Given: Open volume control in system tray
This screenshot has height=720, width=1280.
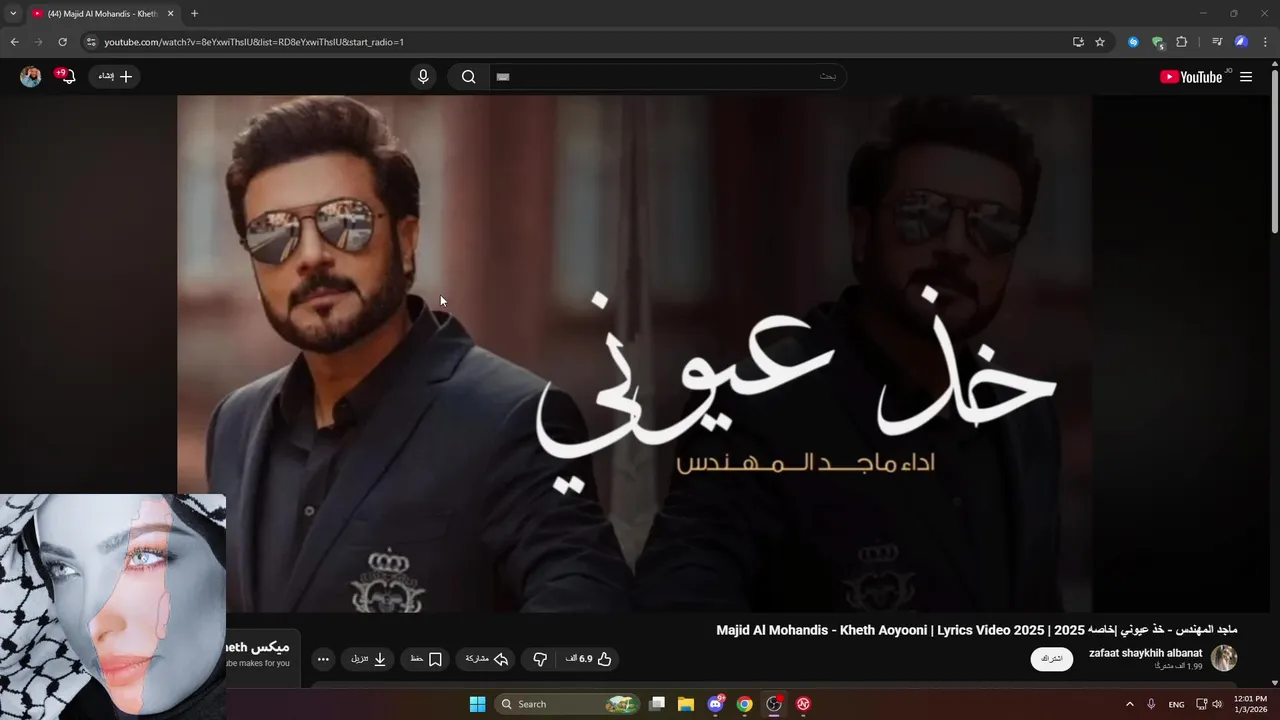Looking at the screenshot, I should click(1217, 704).
